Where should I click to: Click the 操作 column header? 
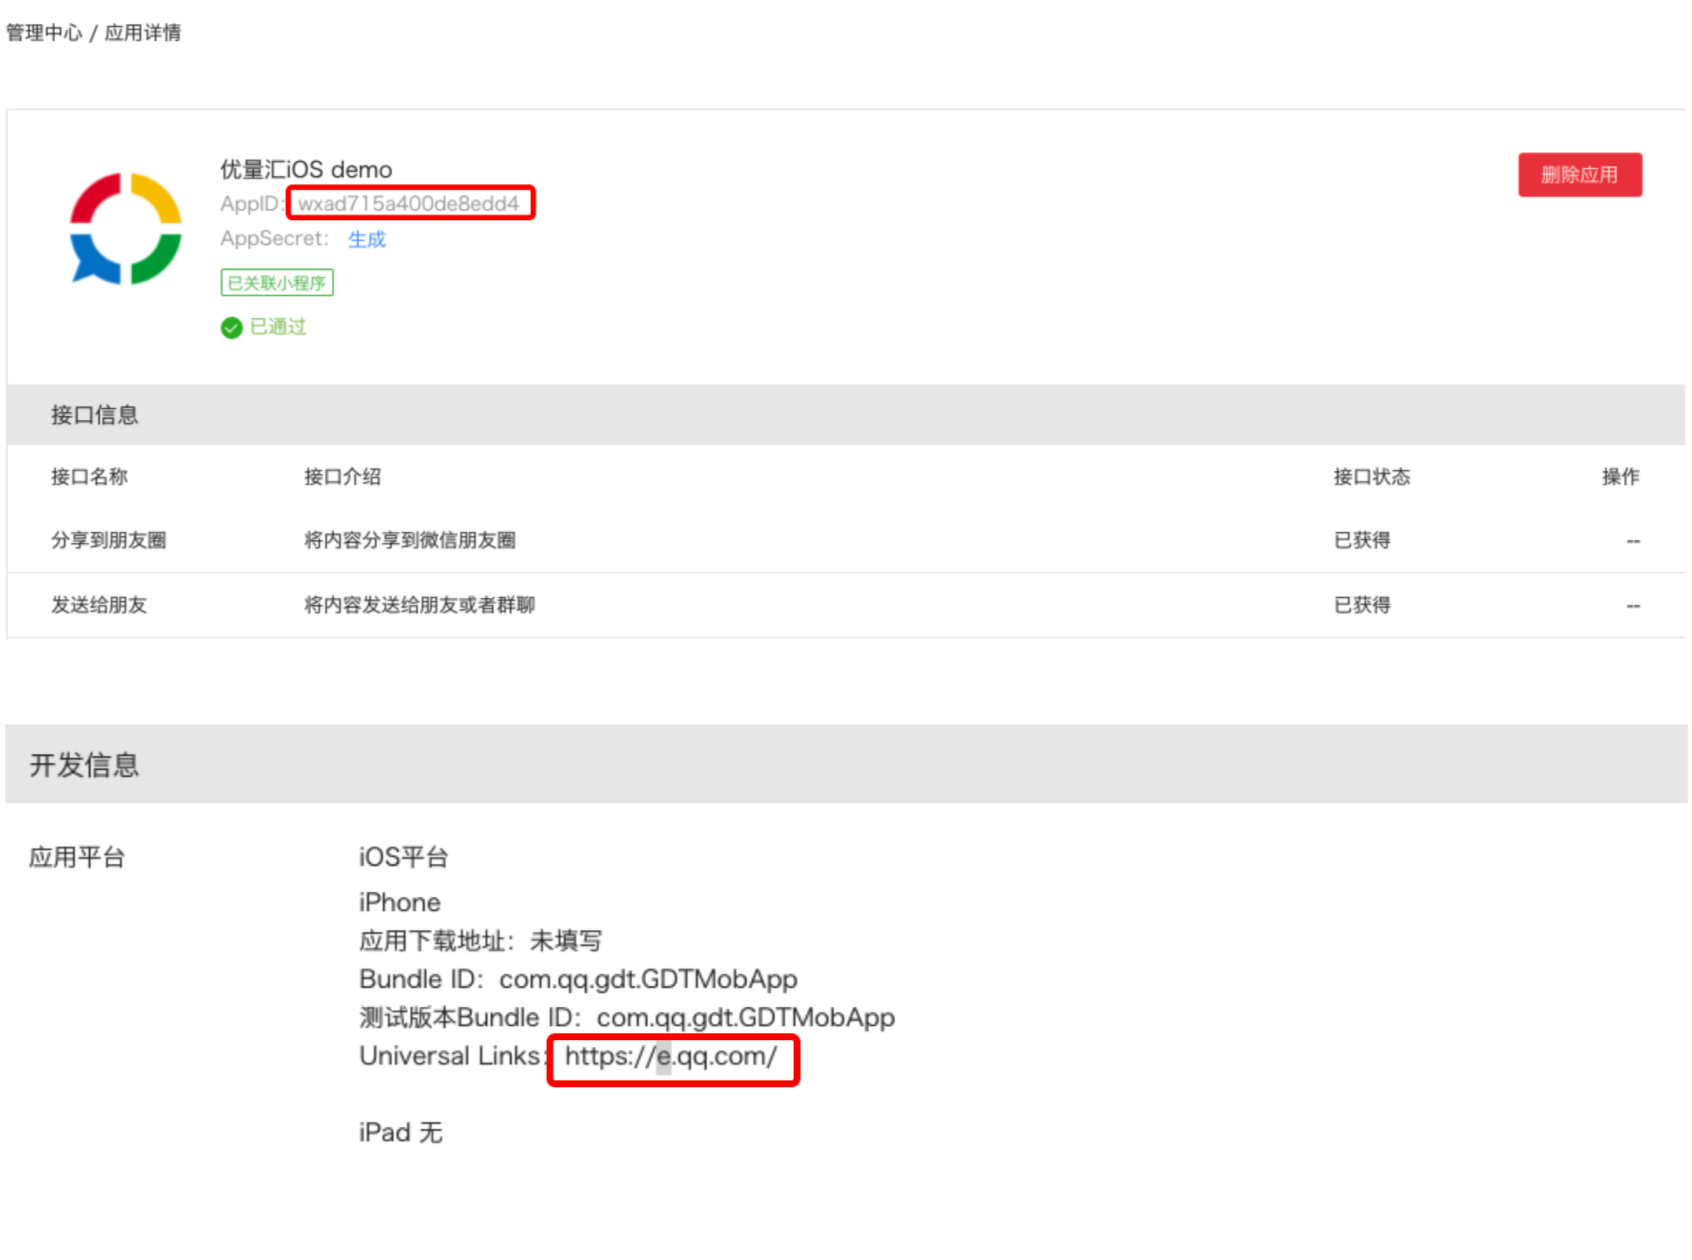click(x=1620, y=477)
